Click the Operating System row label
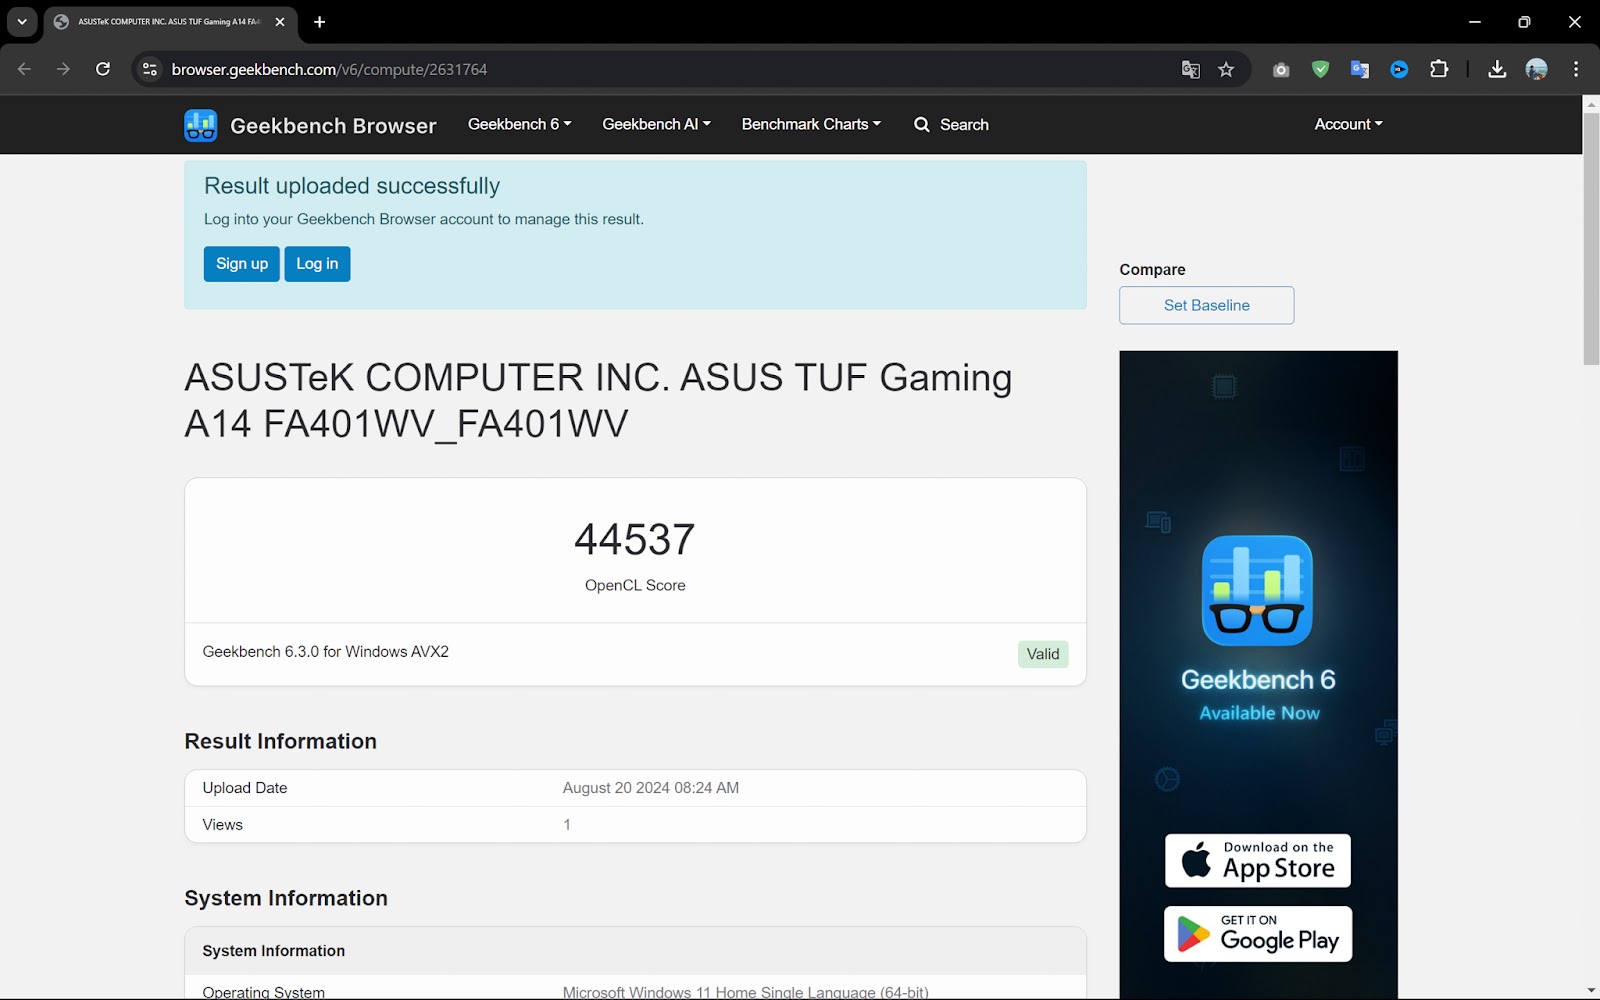 (x=263, y=992)
